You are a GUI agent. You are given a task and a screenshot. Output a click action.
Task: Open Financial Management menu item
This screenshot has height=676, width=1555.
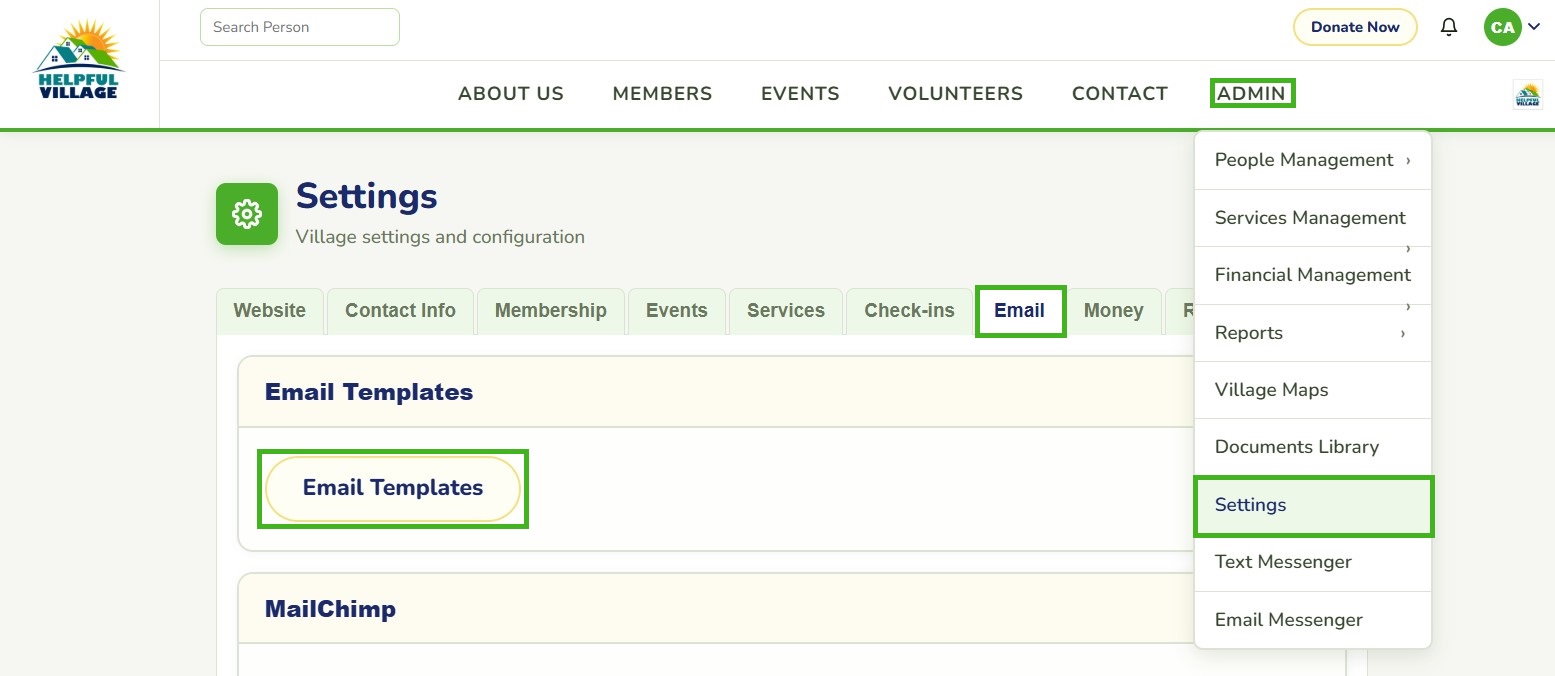[1313, 275]
